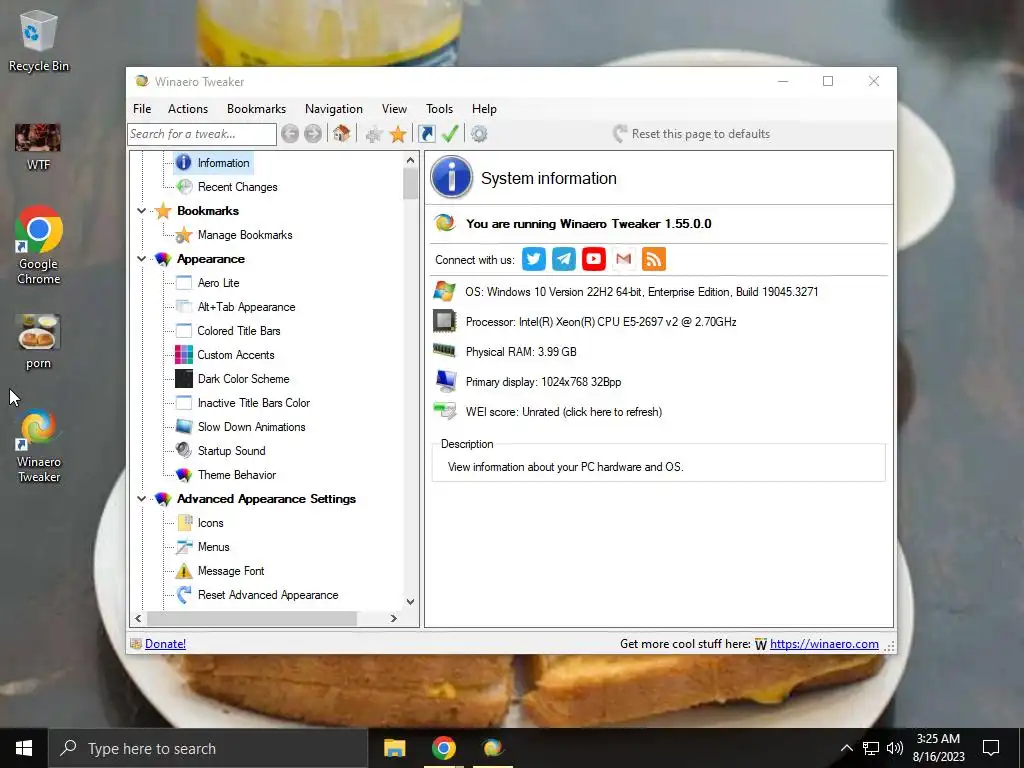Click the tree horizontal scroll left arrow
Viewport: 1024px width, 768px height.
pyautogui.click(x=138, y=618)
